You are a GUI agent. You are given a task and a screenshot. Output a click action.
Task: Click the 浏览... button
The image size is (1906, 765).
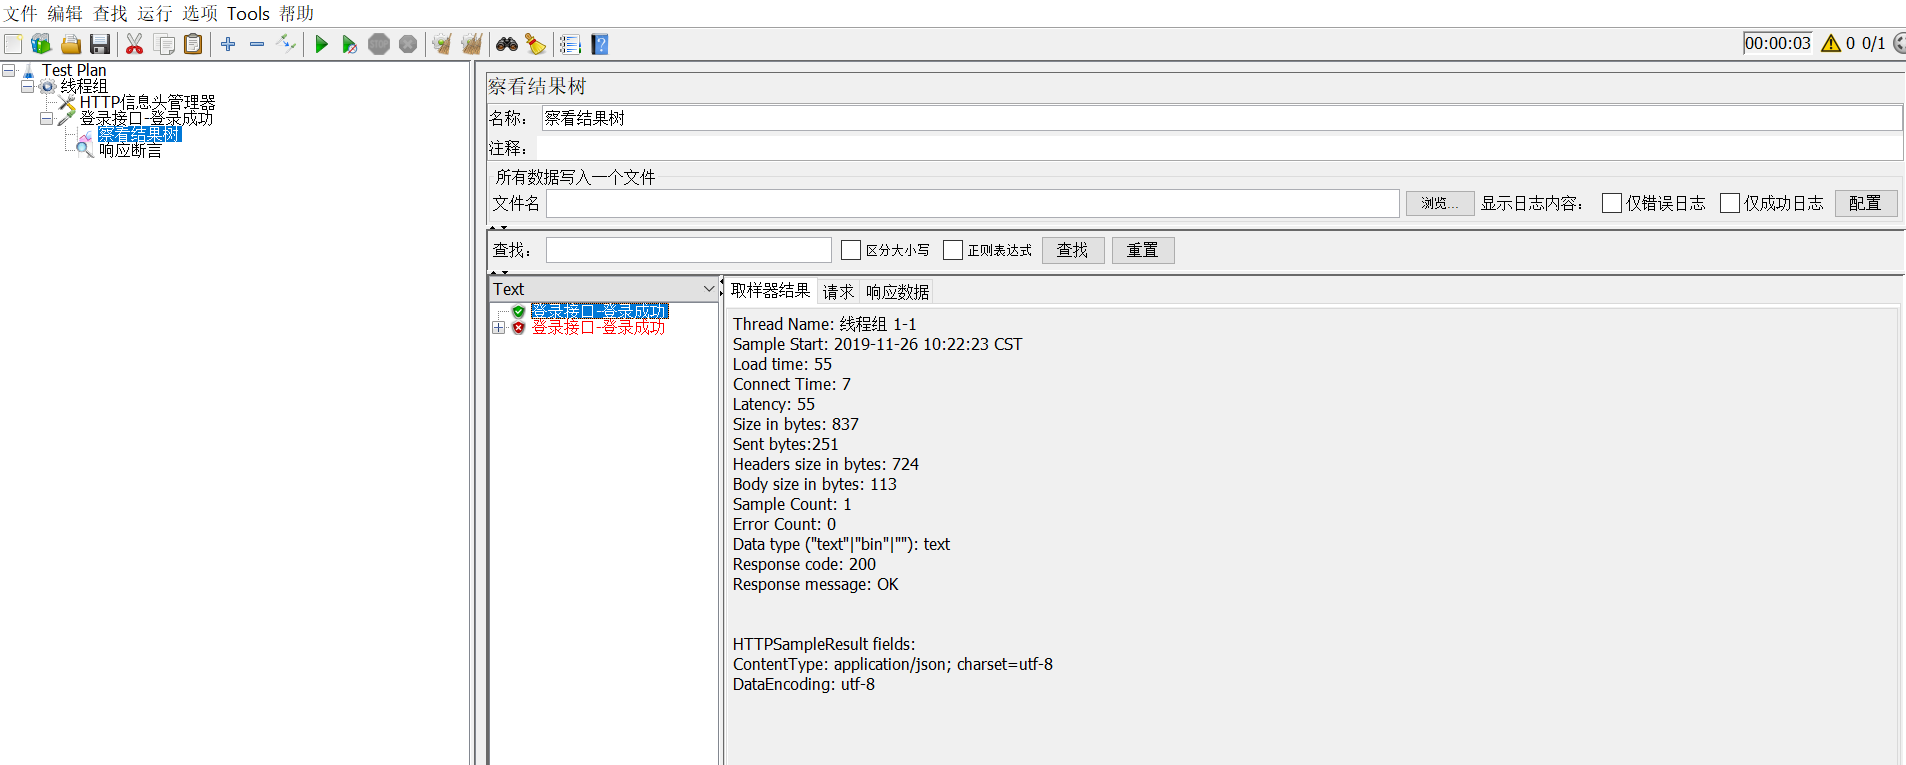tap(1440, 203)
